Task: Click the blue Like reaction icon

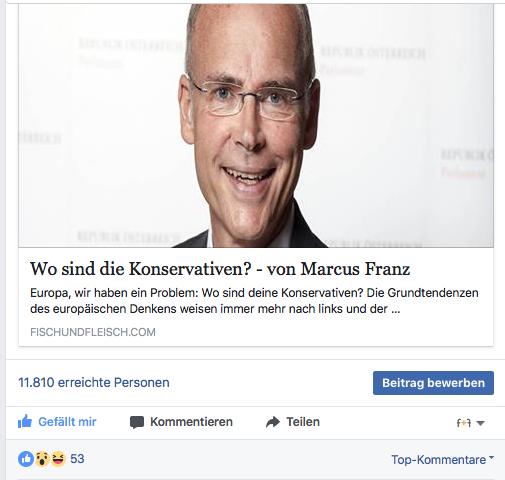Action: pyautogui.click(x=26, y=459)
